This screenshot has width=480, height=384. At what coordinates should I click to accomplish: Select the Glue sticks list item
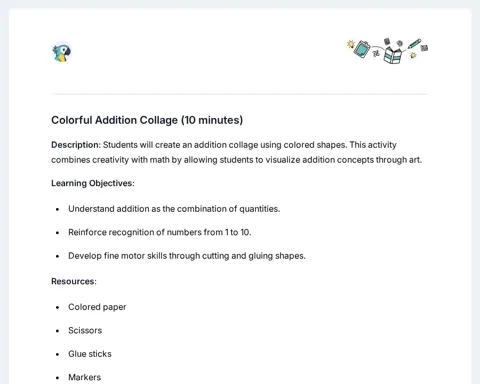coord(90,354)
